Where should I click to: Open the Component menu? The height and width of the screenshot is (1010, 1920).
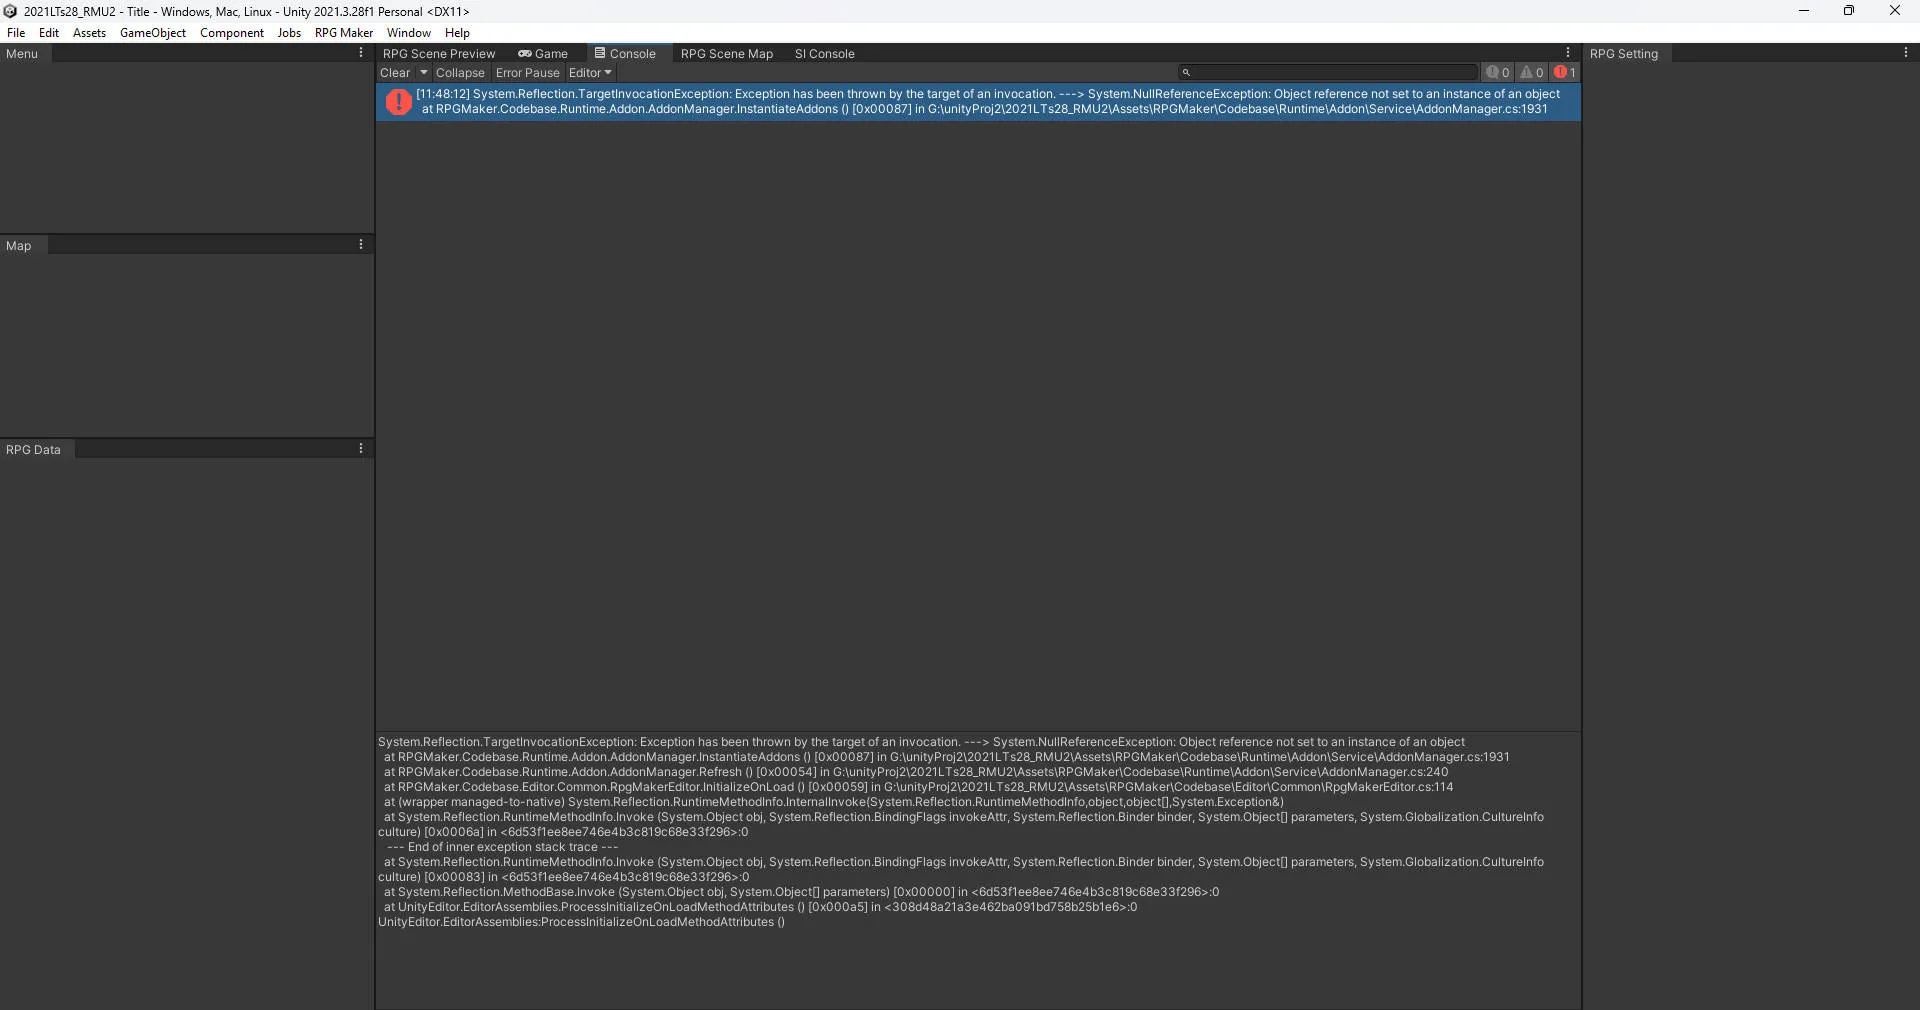[x=232, y=33]
